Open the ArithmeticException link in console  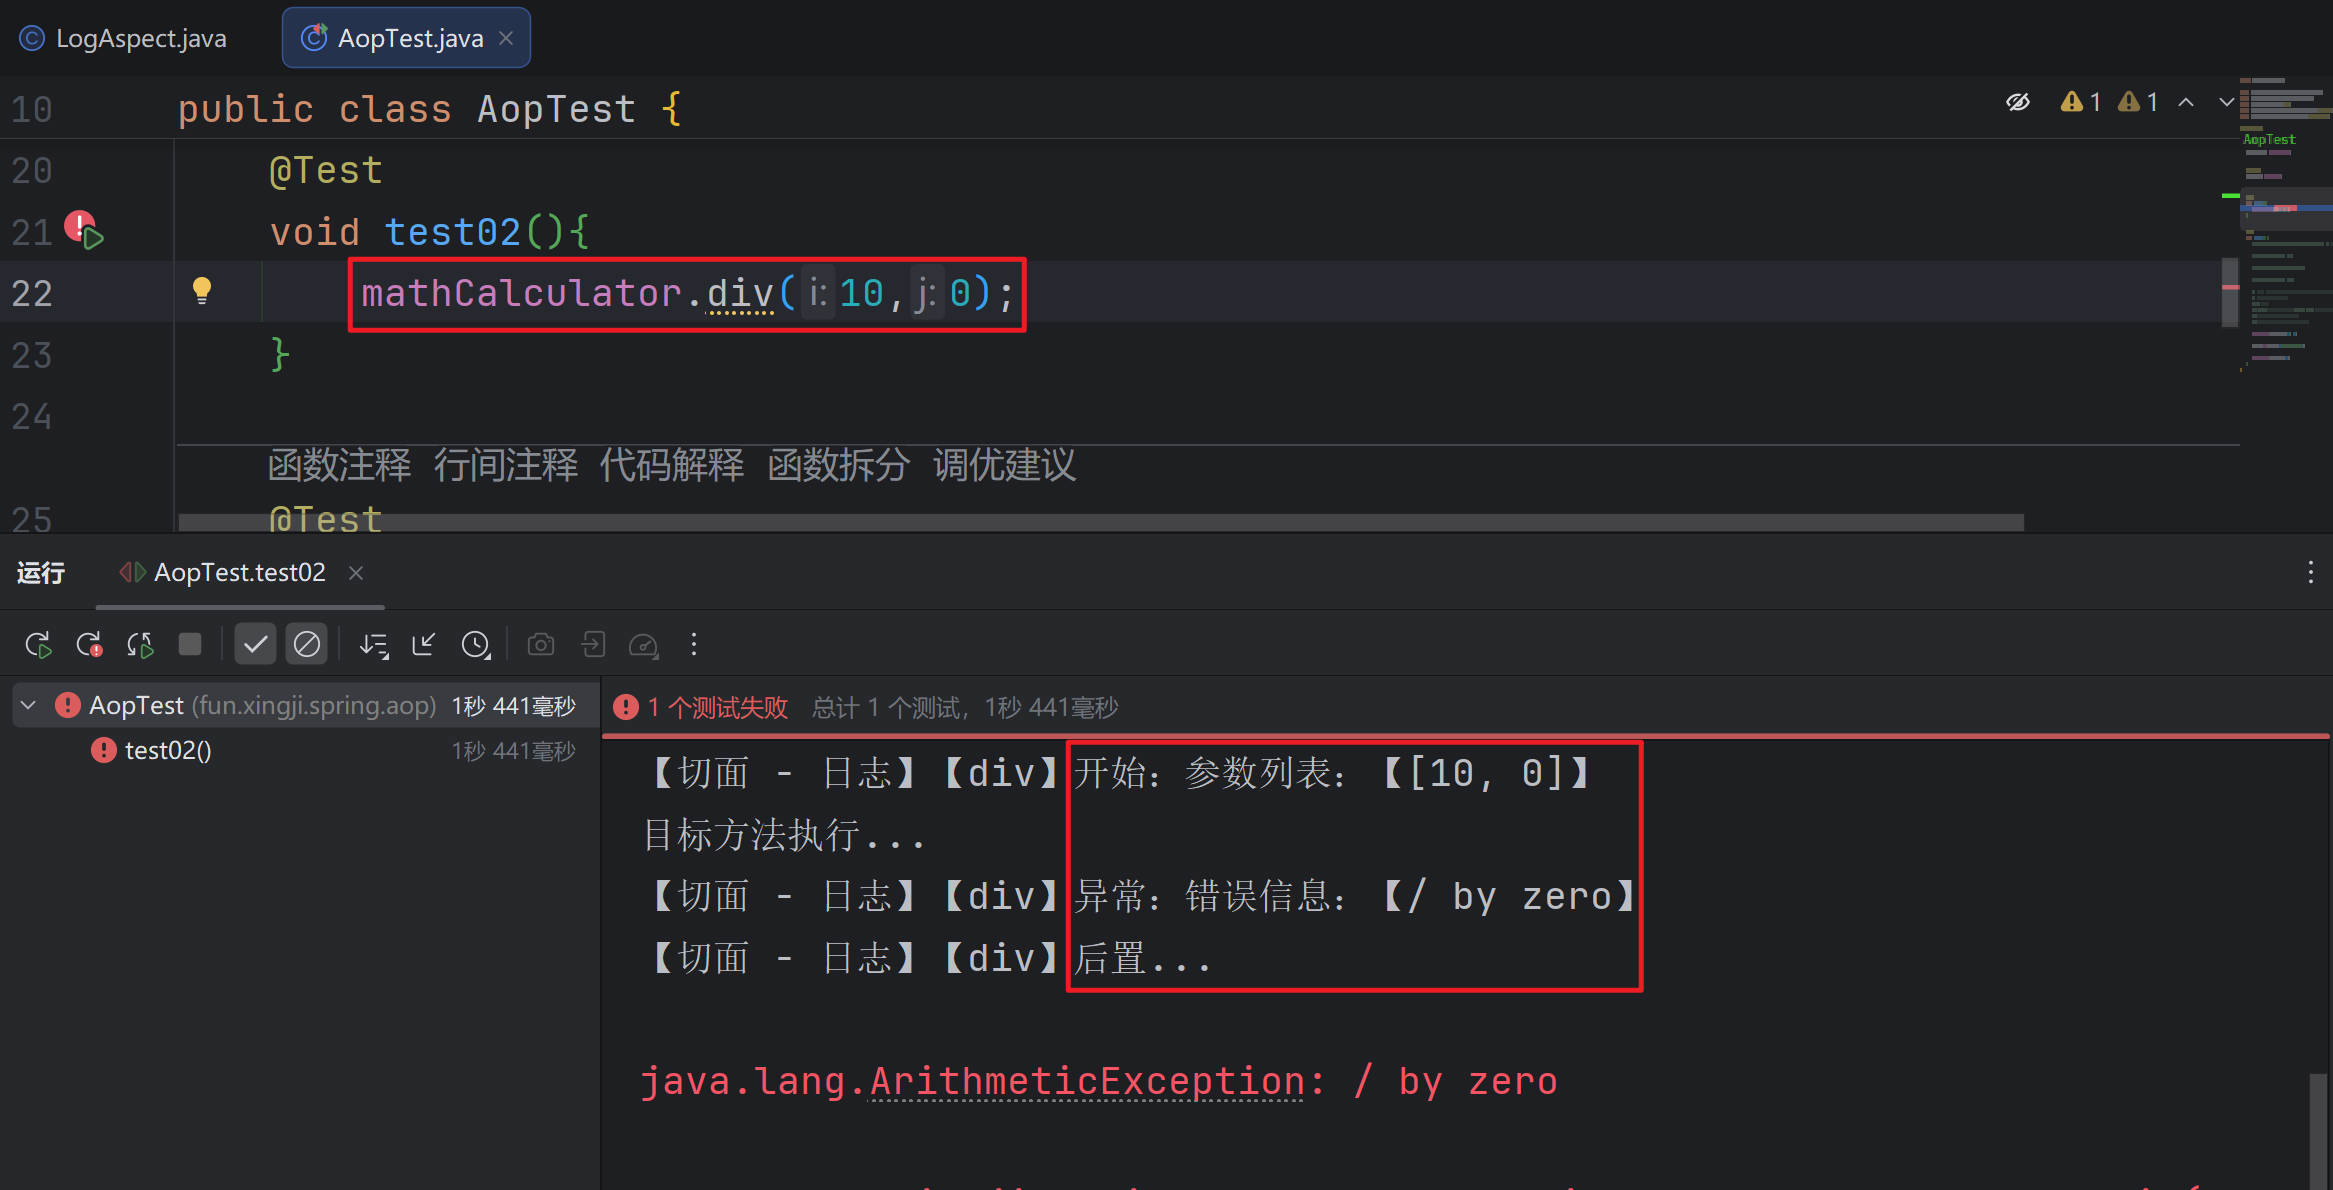1086,1082
